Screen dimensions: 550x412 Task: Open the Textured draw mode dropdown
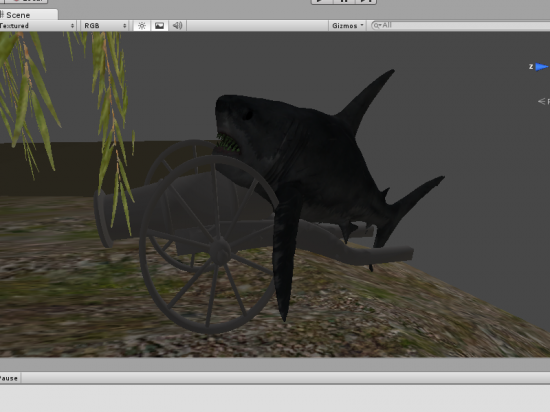coord(37,26)
